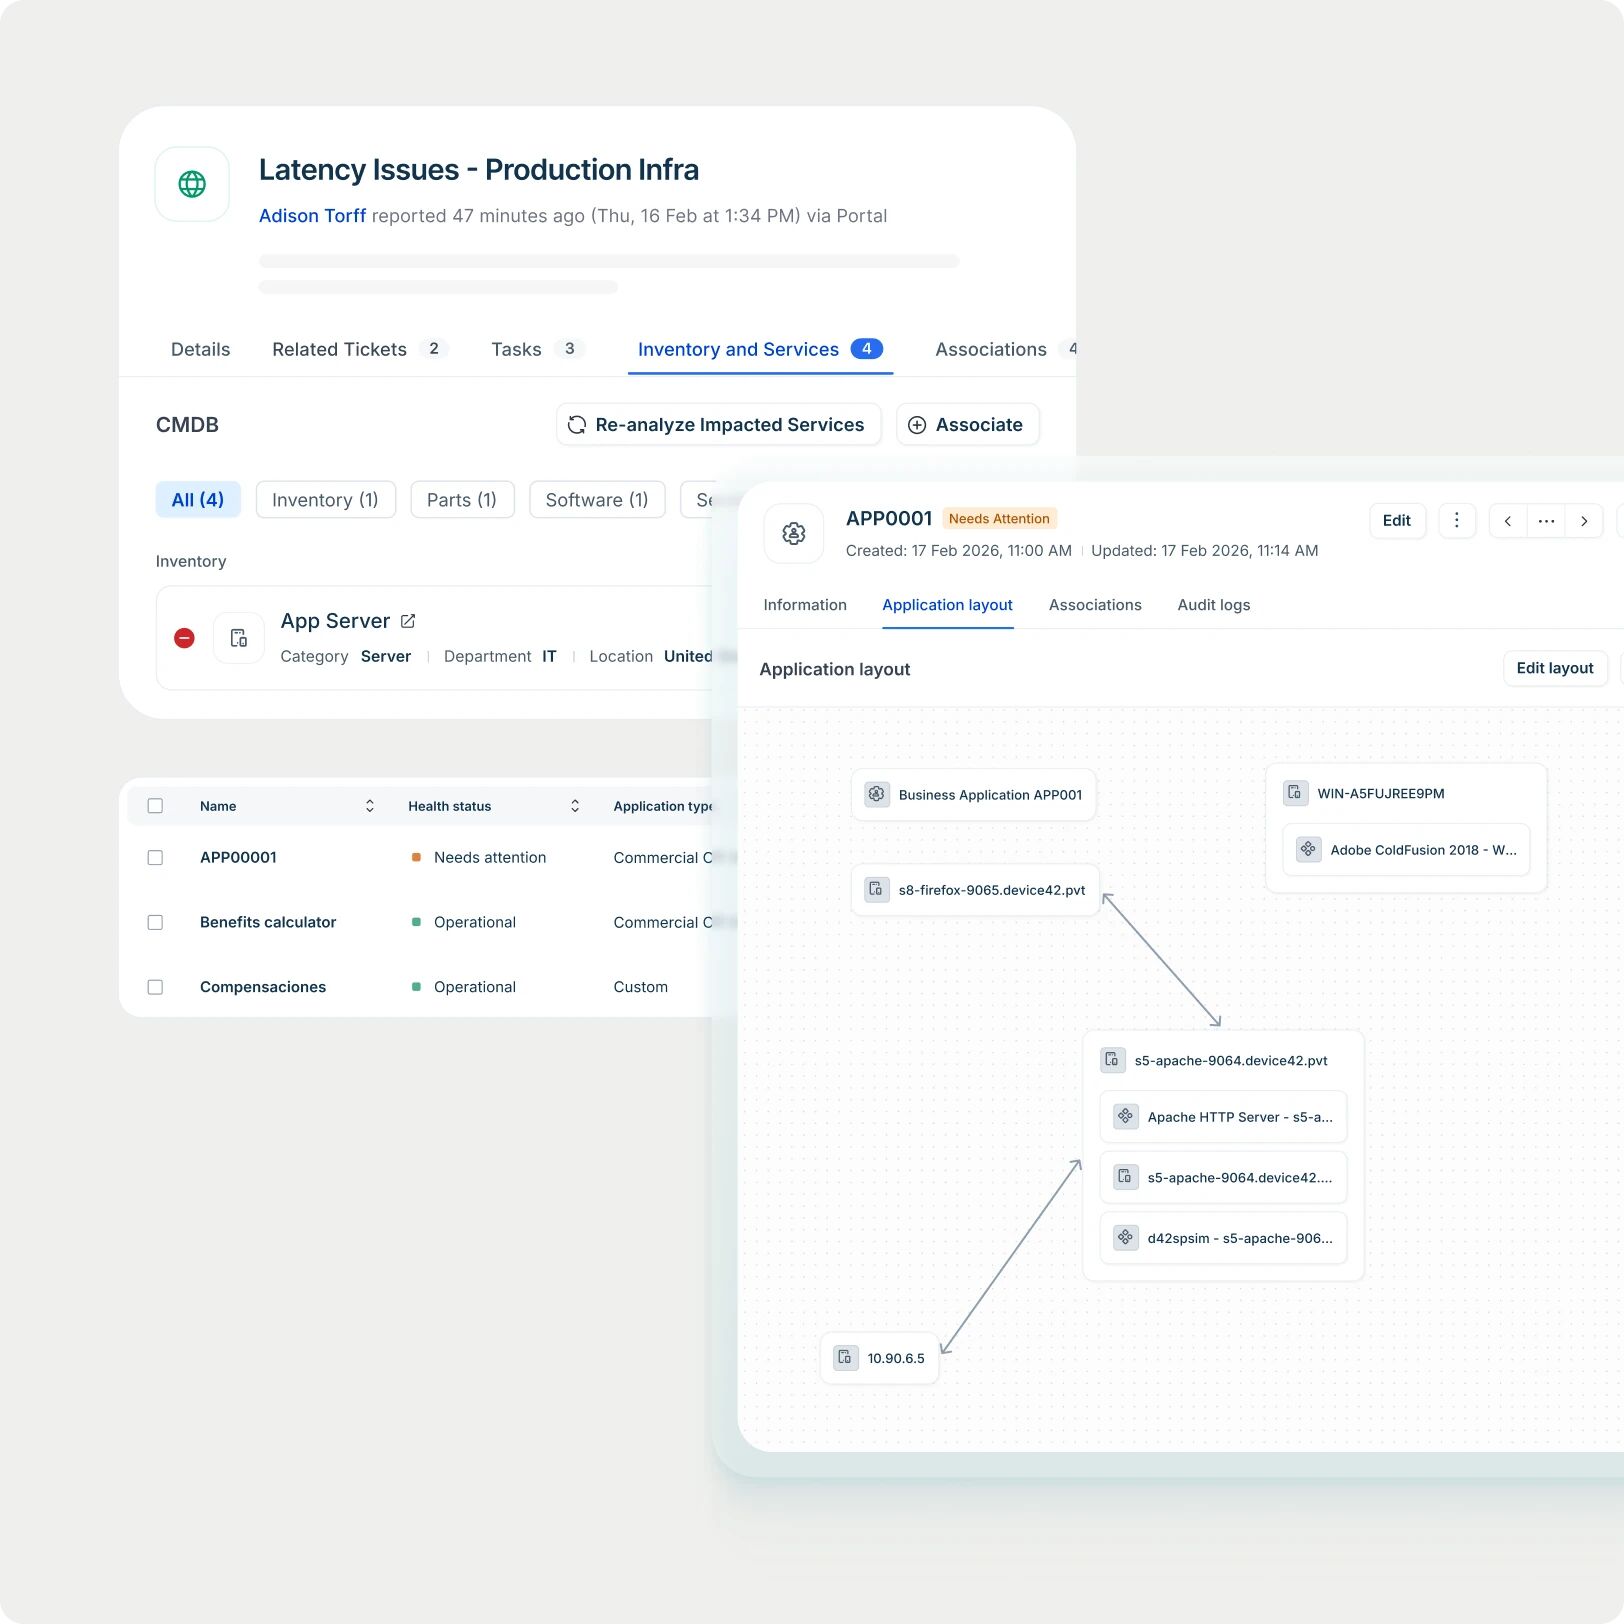1624x1624 pixels.
Task: Check the Benefits calculator row checkbox
Action: point(155,922)
